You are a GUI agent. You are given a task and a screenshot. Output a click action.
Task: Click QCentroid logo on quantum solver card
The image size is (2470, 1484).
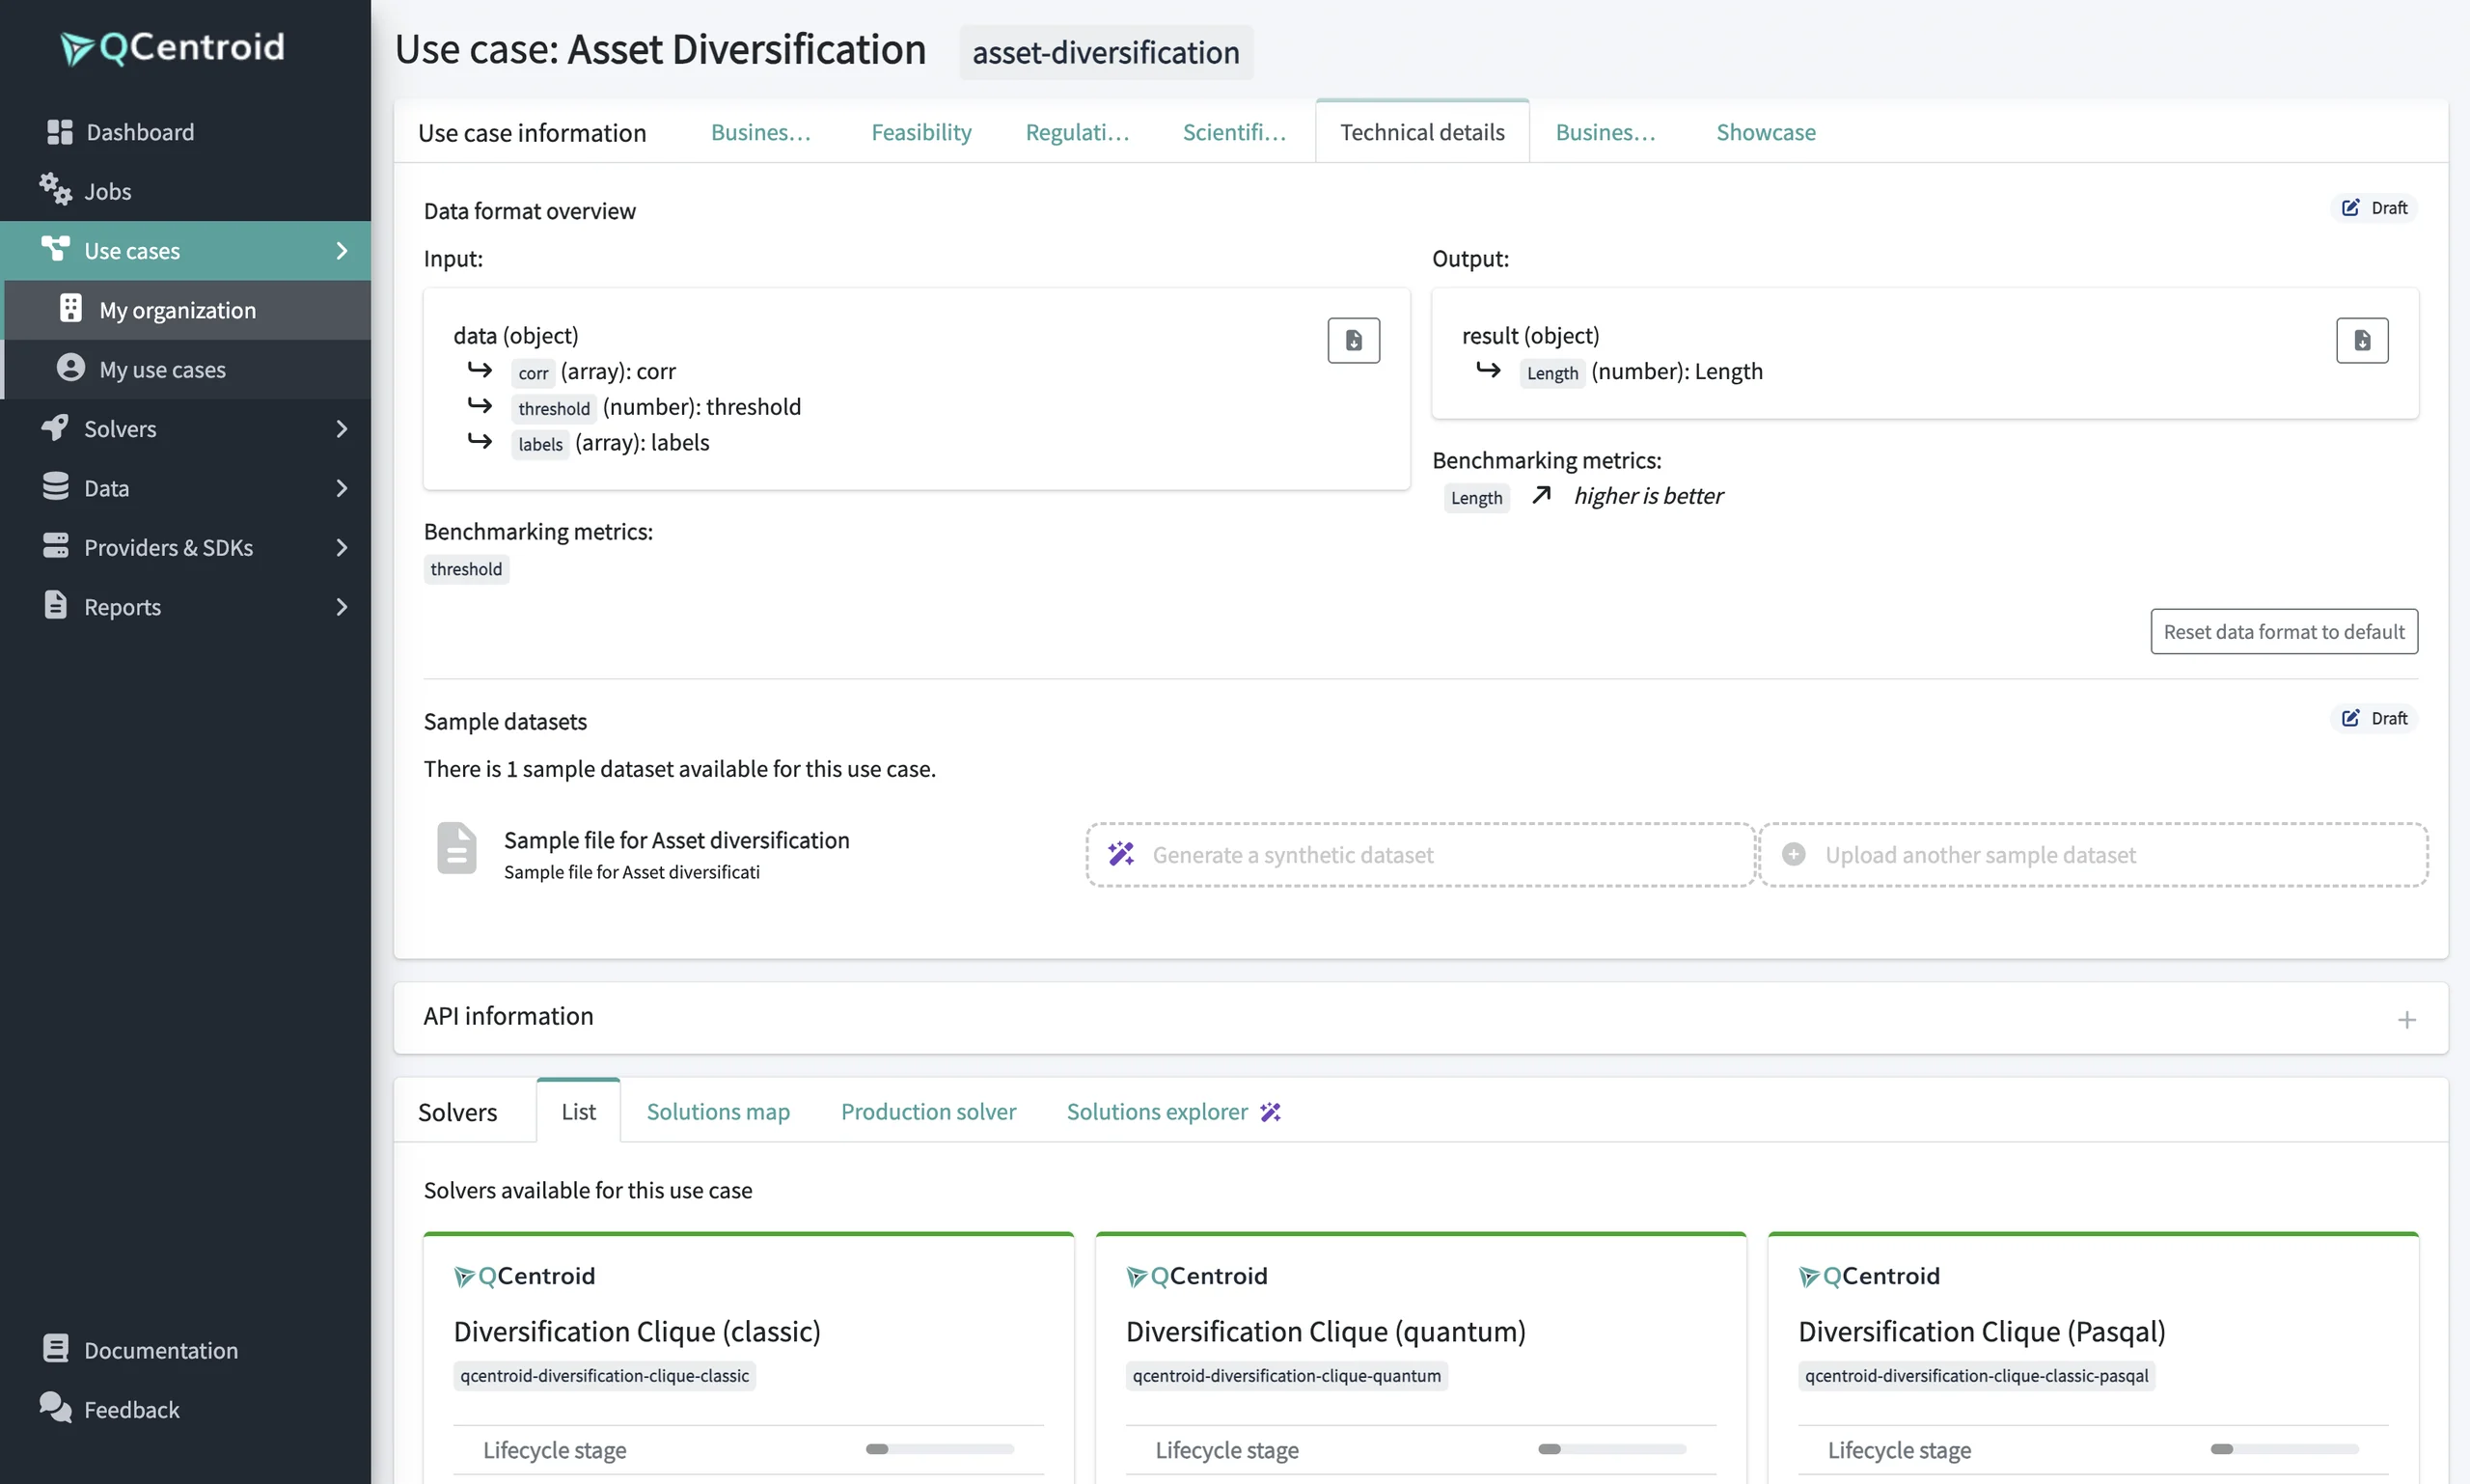click(x=1196, y=1276)
